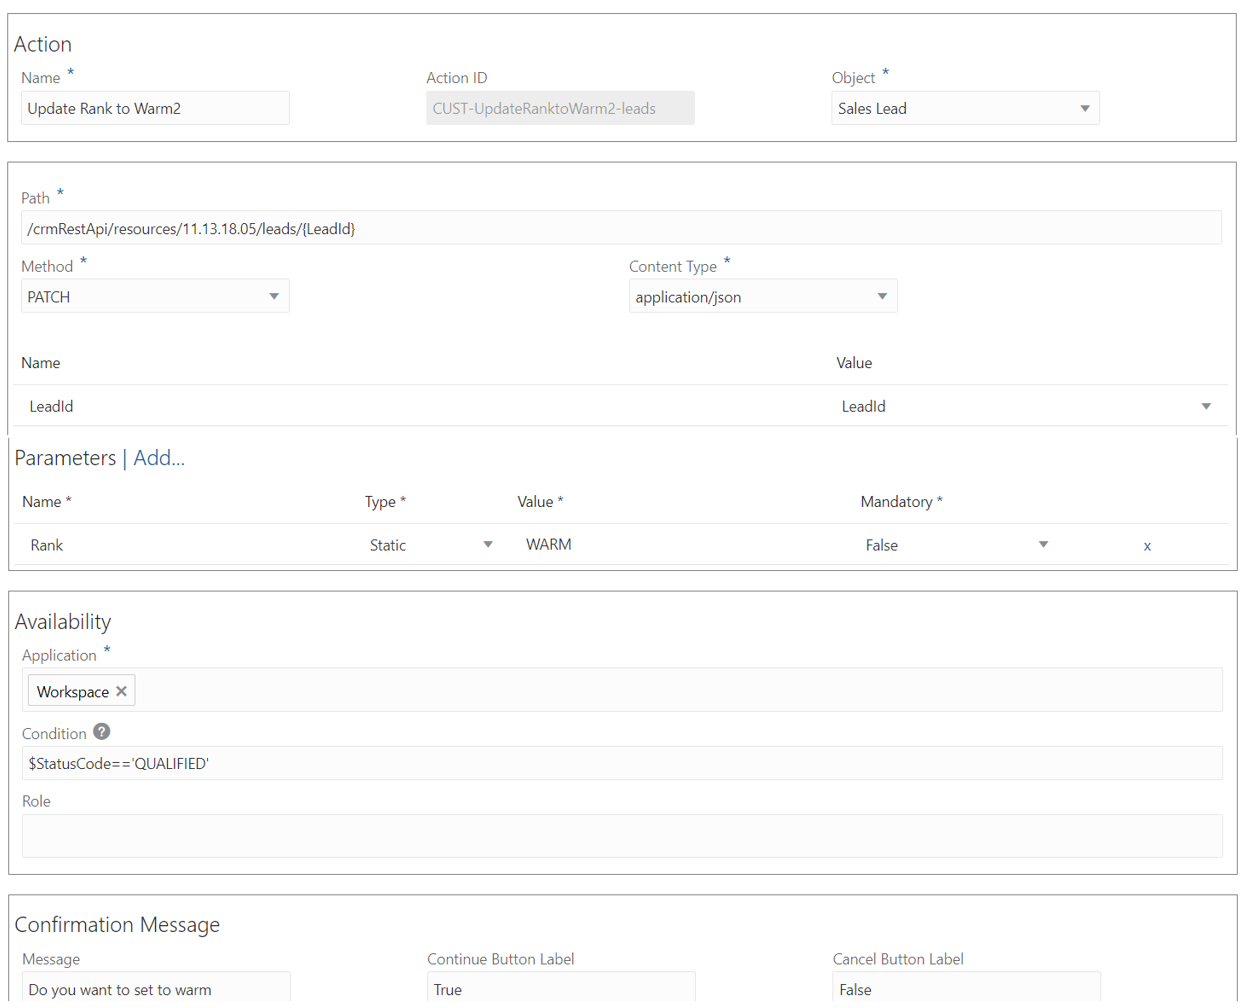
Task: Open the Object dropdown showing Sales Lead
Action: 965,108
